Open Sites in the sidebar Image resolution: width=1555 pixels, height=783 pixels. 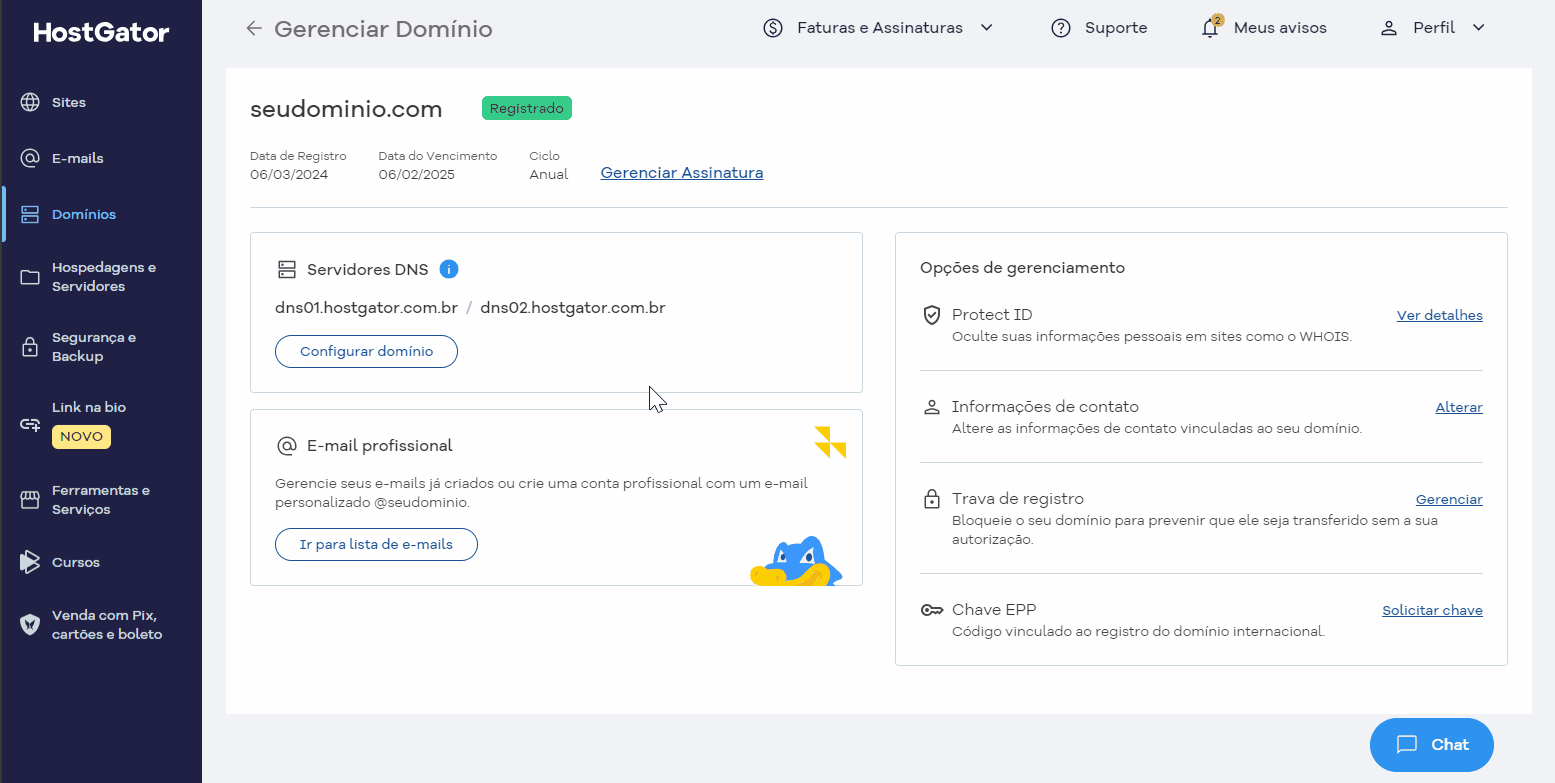tap(69, 102)
